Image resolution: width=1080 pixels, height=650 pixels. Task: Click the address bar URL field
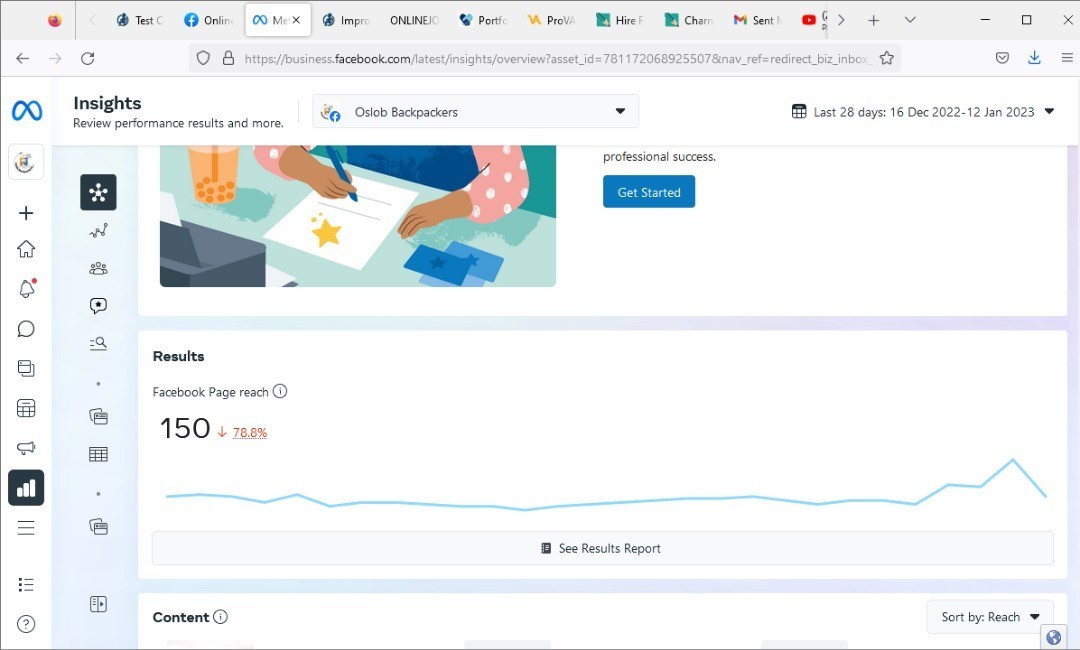coord(557,59)
